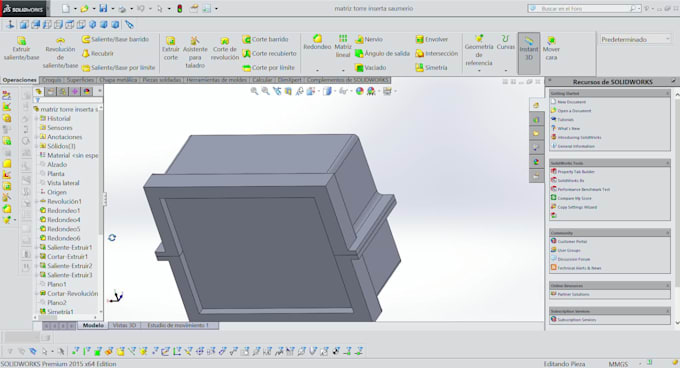680x368 pixels.
Task: Choose the Nervio rib tool
Action: 369,39
